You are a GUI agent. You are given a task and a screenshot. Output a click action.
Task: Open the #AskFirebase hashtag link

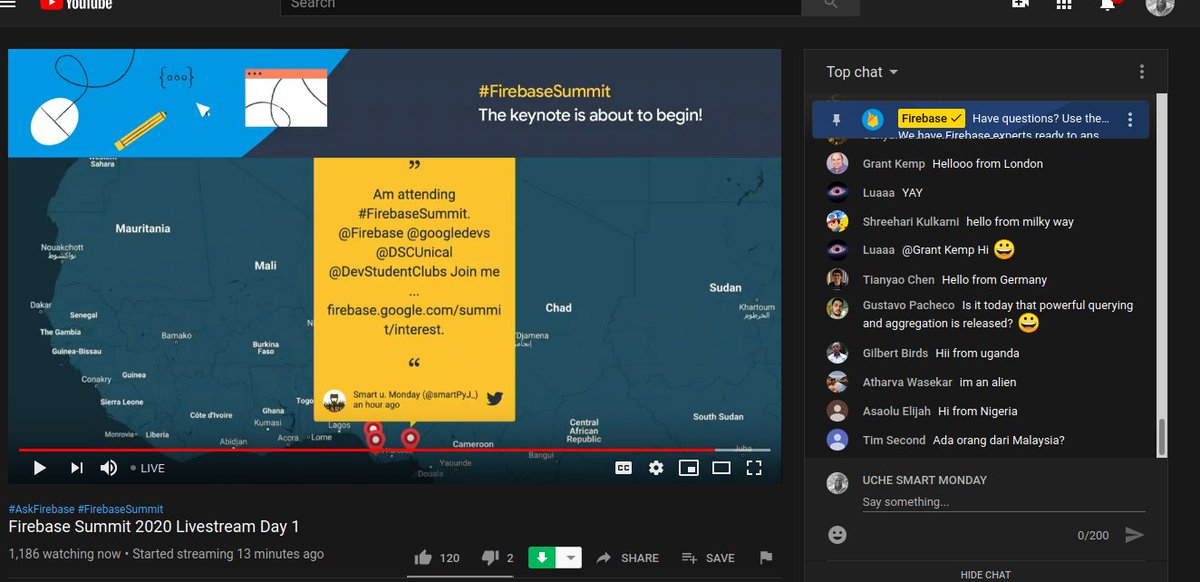click(x=40, y=509)
